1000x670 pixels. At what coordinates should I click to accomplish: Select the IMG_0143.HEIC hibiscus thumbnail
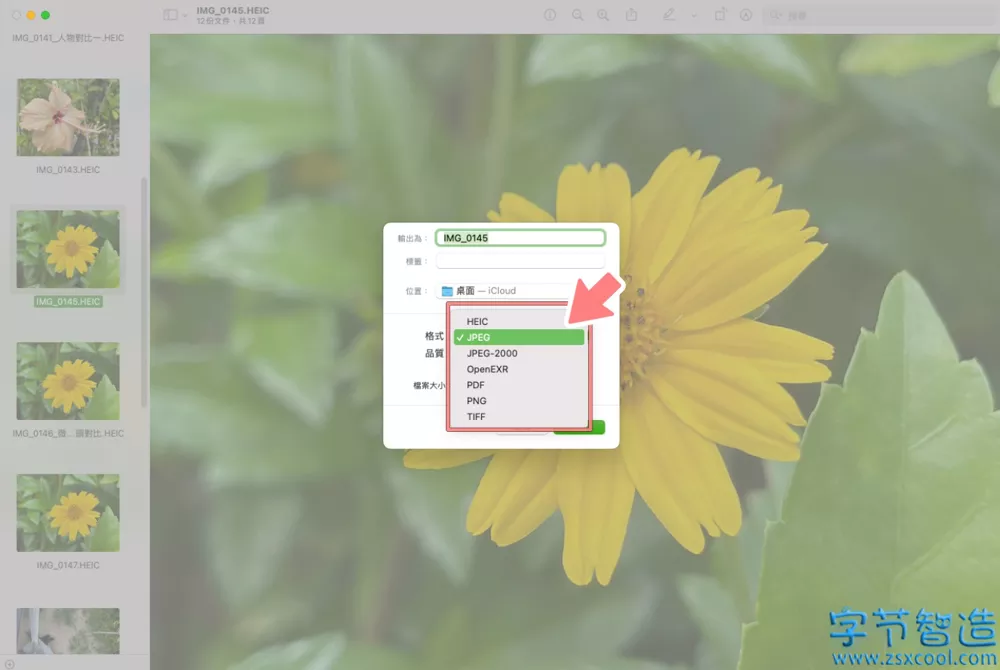click(x=68, y=117)
